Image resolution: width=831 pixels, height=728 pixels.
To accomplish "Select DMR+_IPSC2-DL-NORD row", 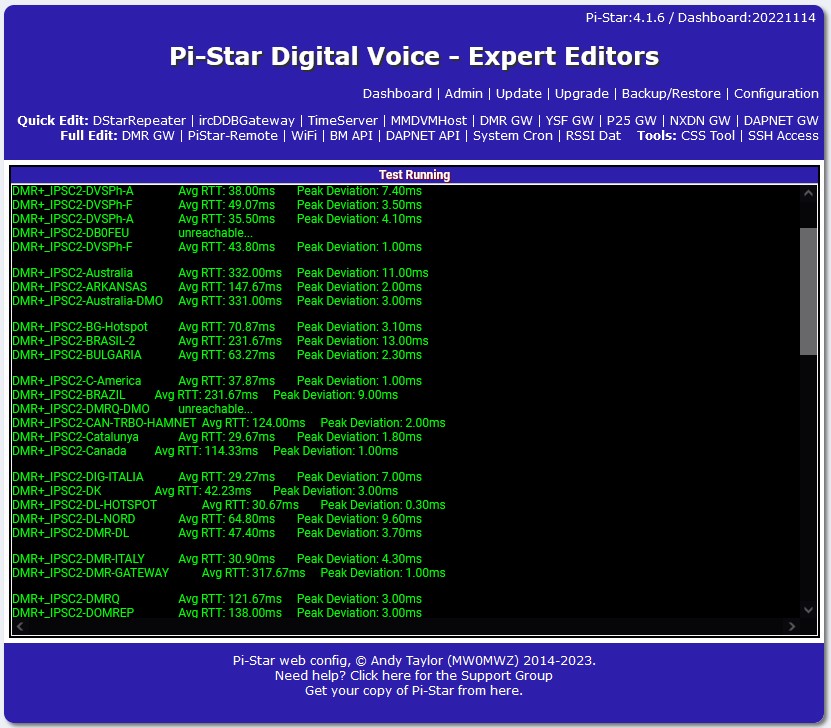I will tap(217, 519).
